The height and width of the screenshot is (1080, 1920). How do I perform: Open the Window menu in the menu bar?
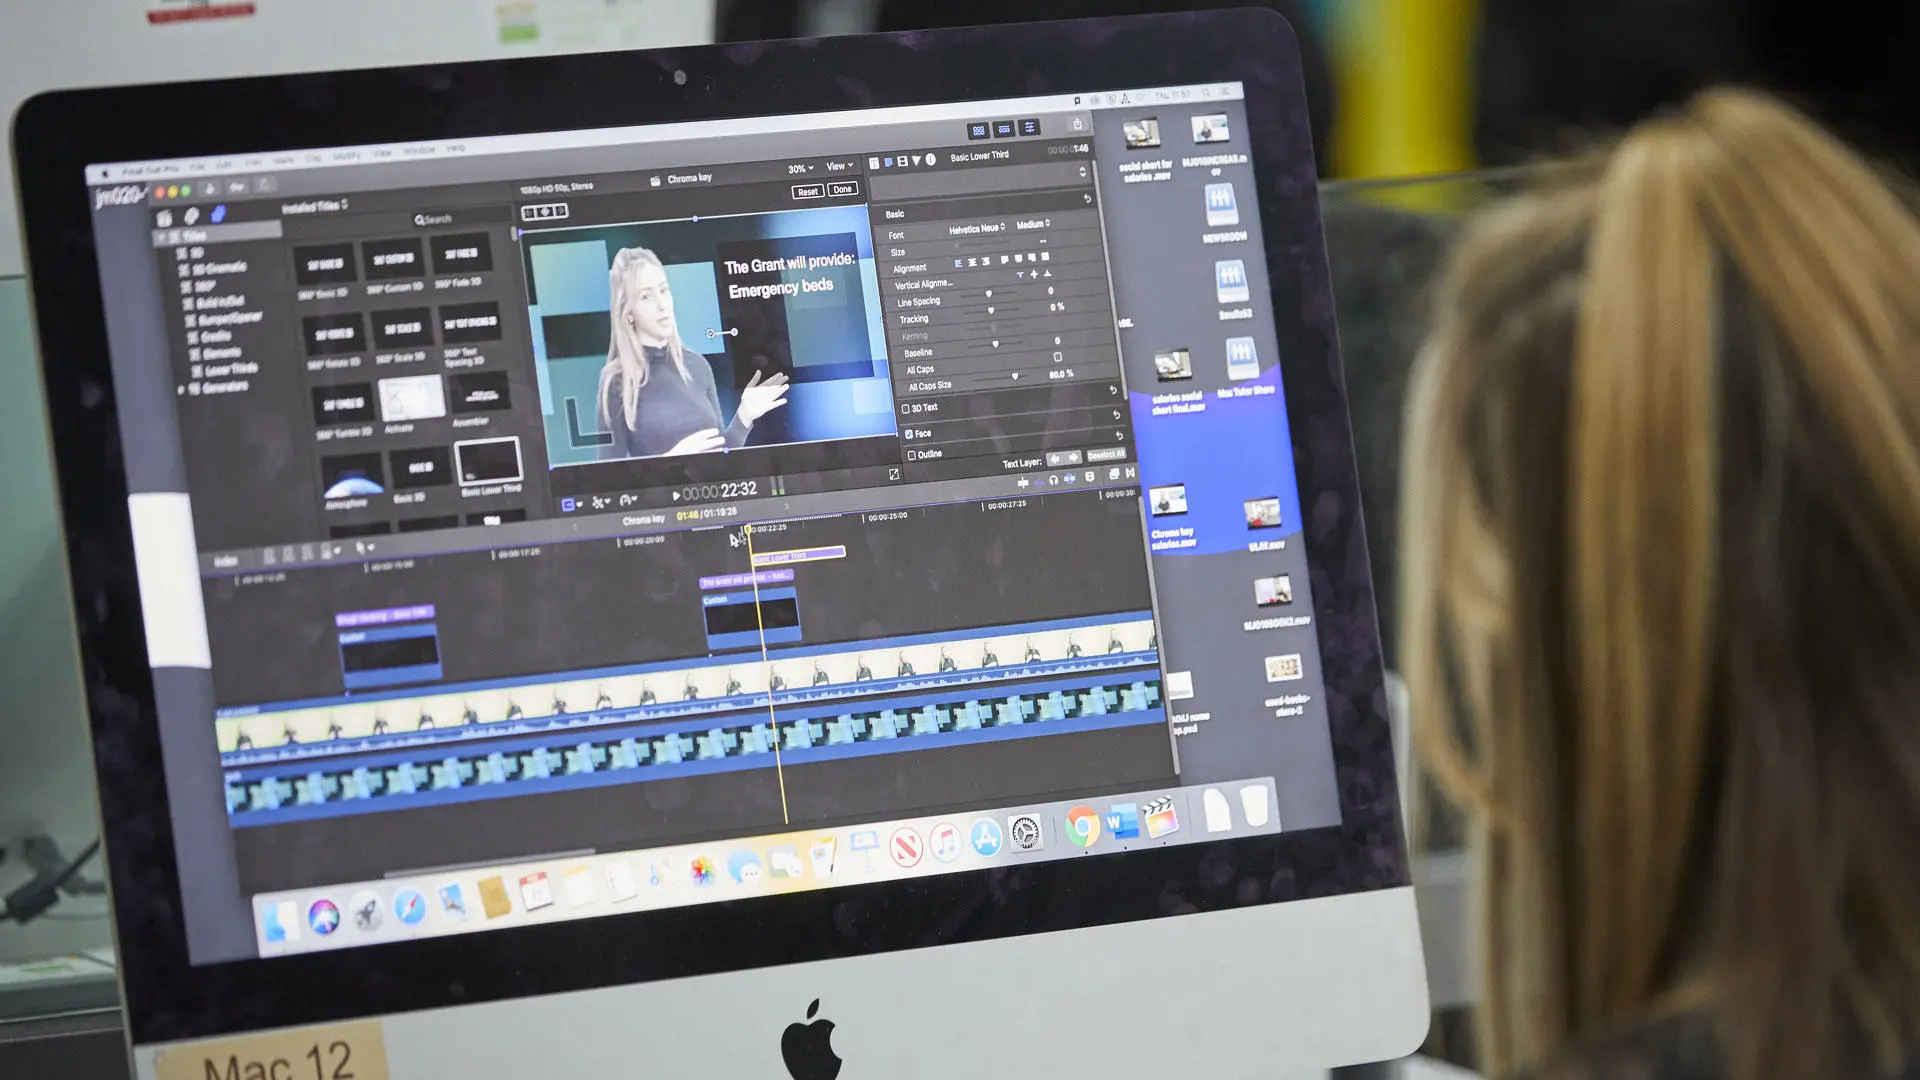pyautogui.click(x=419, y=151)
